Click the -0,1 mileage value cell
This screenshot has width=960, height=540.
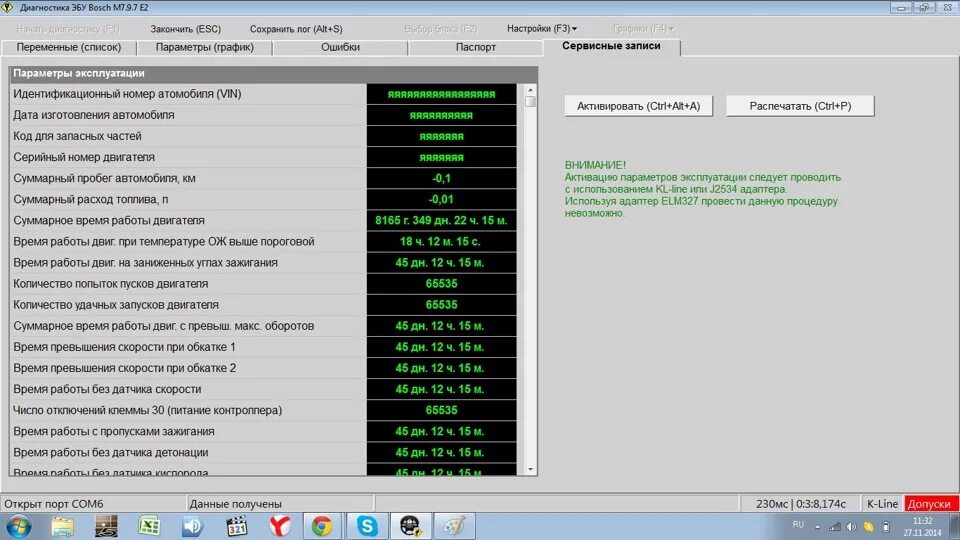441,178
